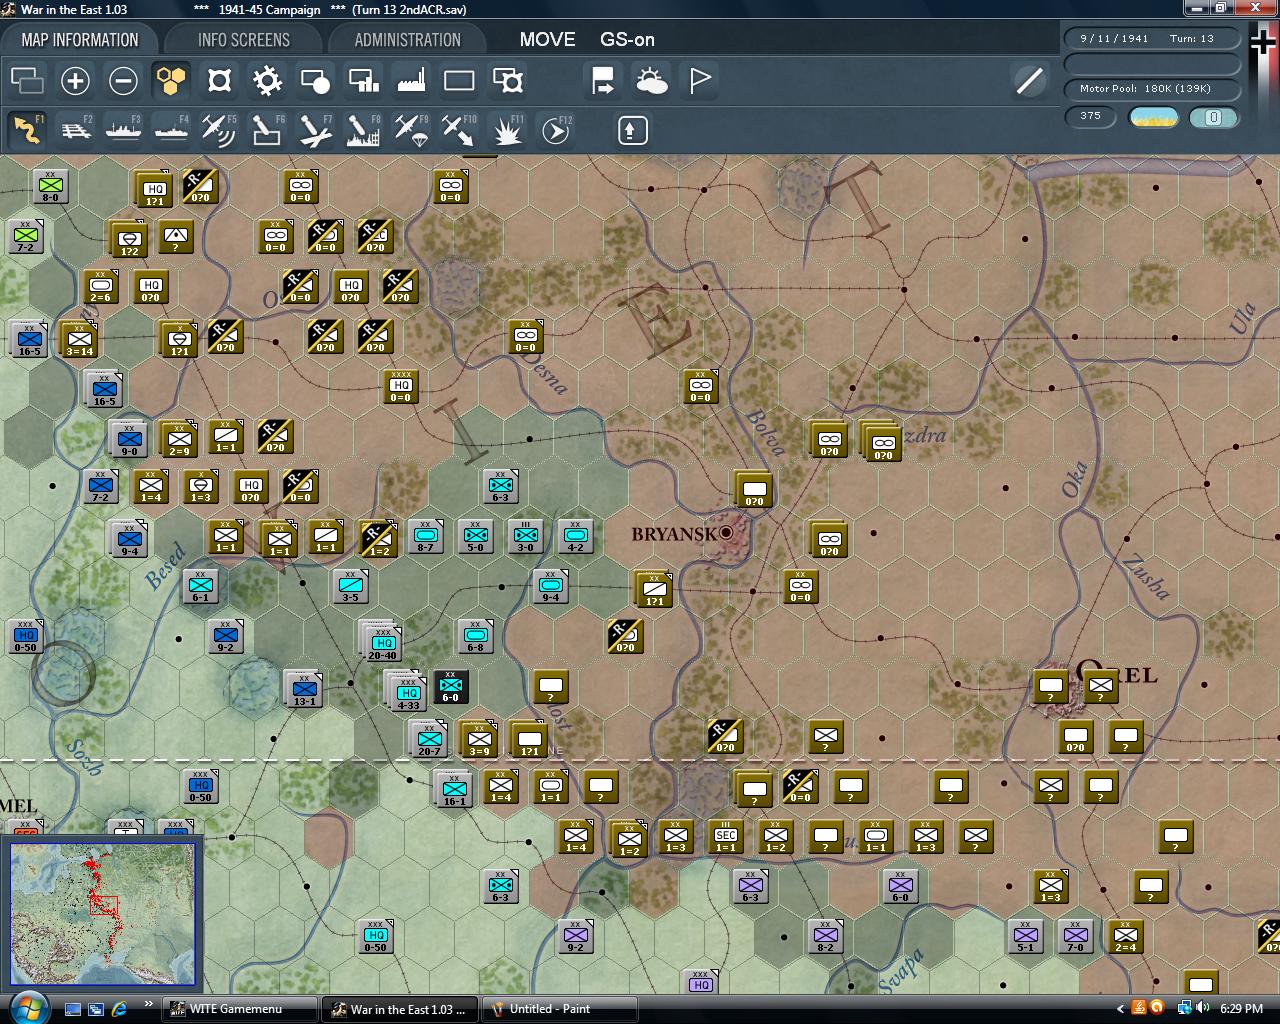The height and width of the screenshot is (1024, 1280).
Task: Click the rectangle-with-fort toolbar icon
Action: 507,80
